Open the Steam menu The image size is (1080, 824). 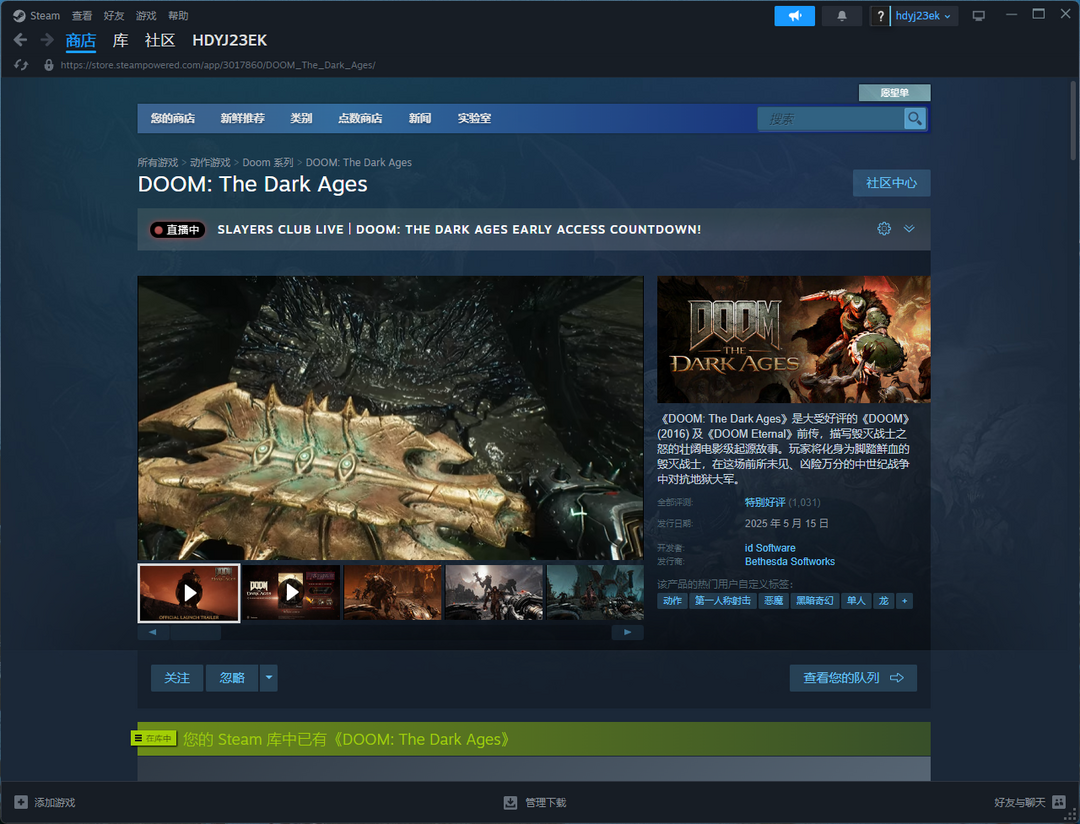(45, 16)
